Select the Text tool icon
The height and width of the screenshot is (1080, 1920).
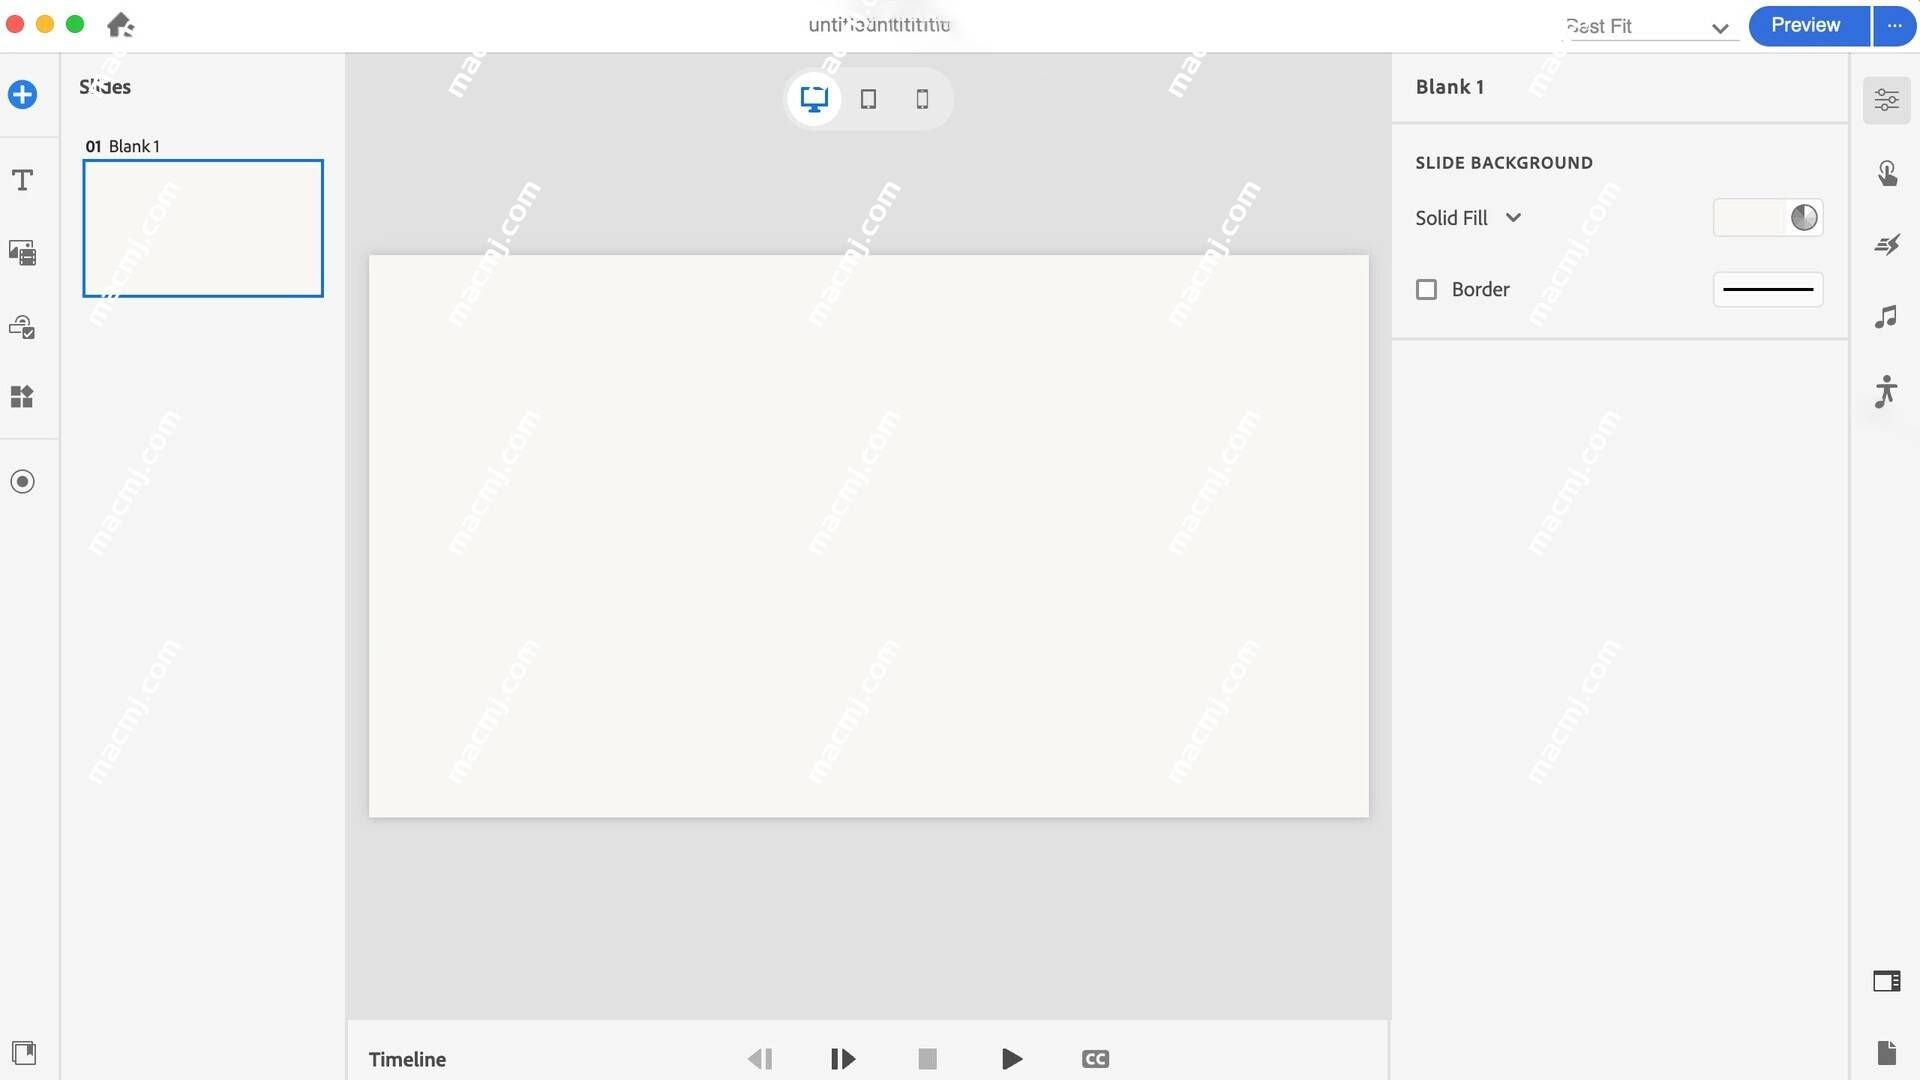tap(22, 180)
